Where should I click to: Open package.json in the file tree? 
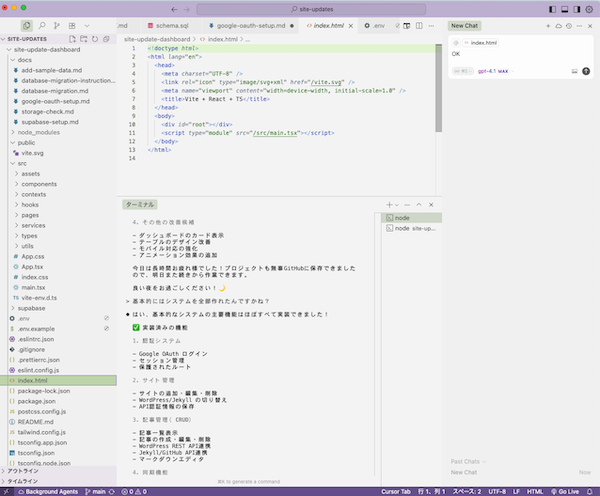point(58,401)
